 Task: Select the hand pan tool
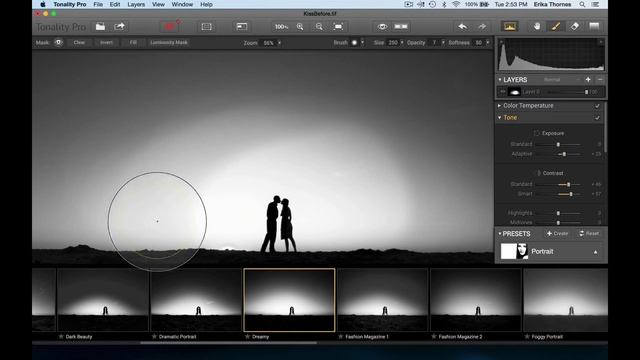[x=537, y=27]
